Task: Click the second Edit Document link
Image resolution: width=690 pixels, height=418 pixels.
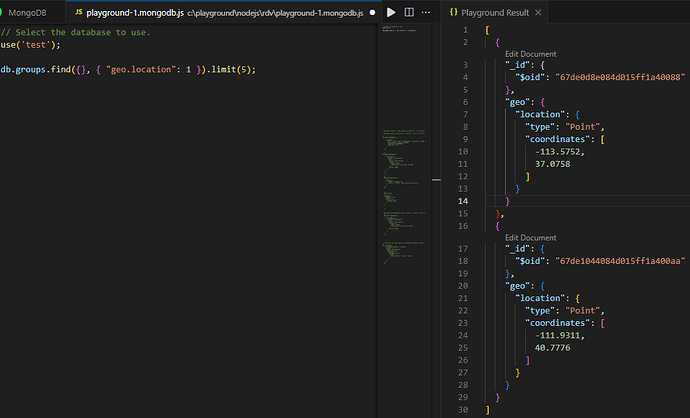Action: pos(530,237)
